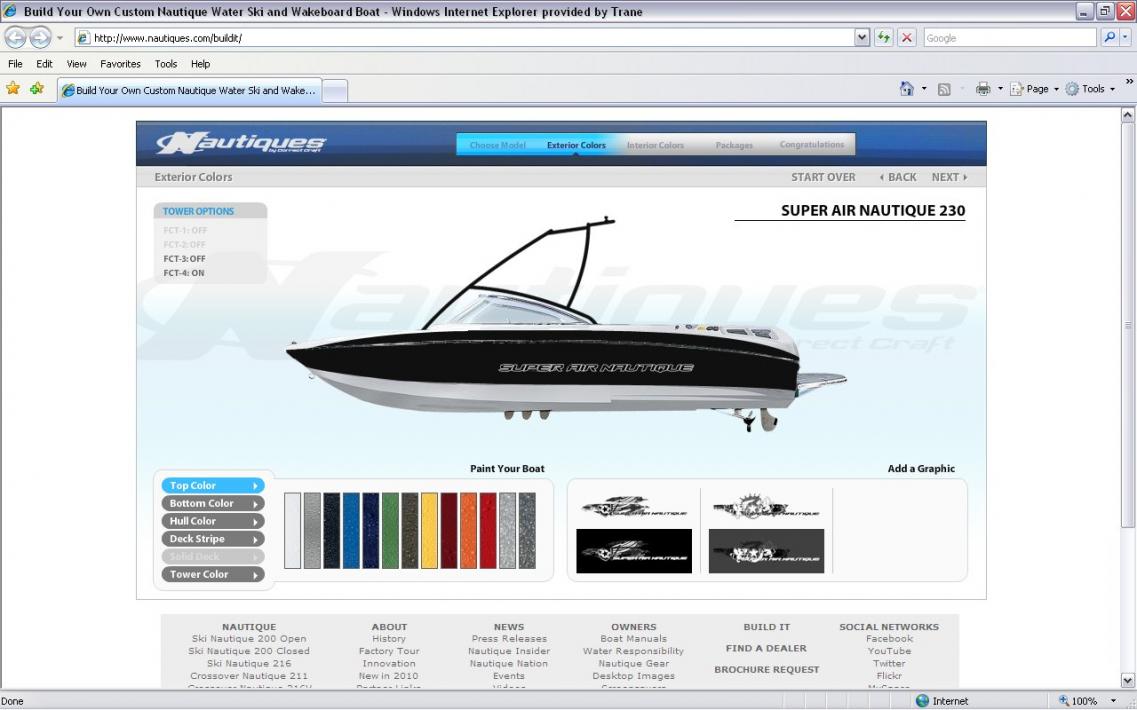Click the Nautiques logo
Image resolution: width=1137 pixels, height=710 pixels.
241,144
